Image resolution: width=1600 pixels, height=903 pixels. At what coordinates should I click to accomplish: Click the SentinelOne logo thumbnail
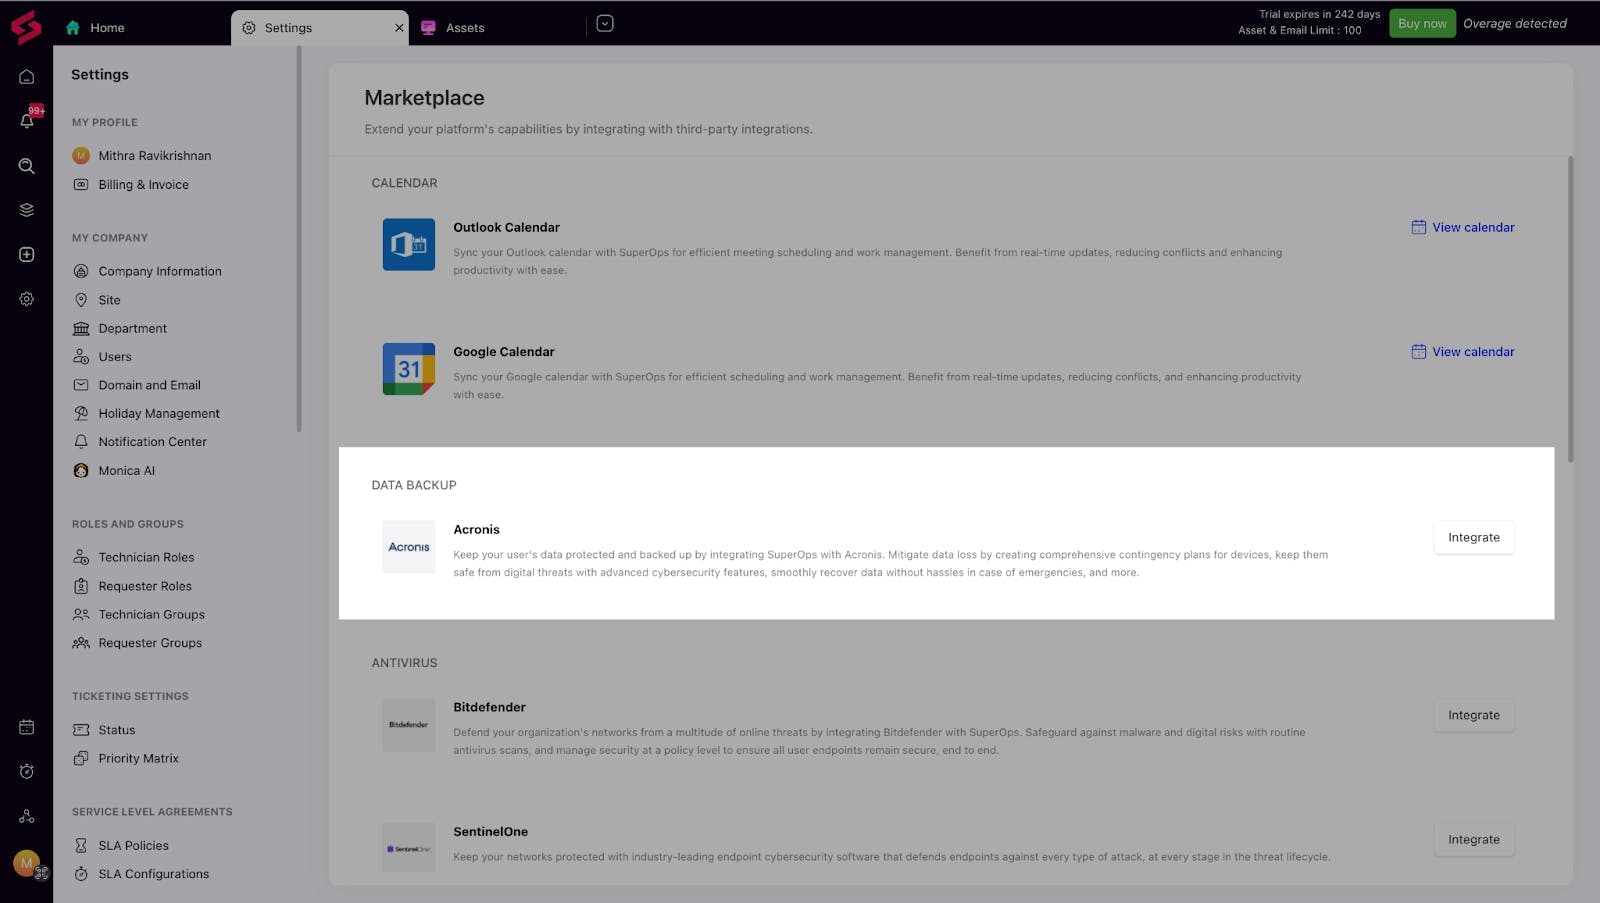pyautogui.click(x=409, y=849)
